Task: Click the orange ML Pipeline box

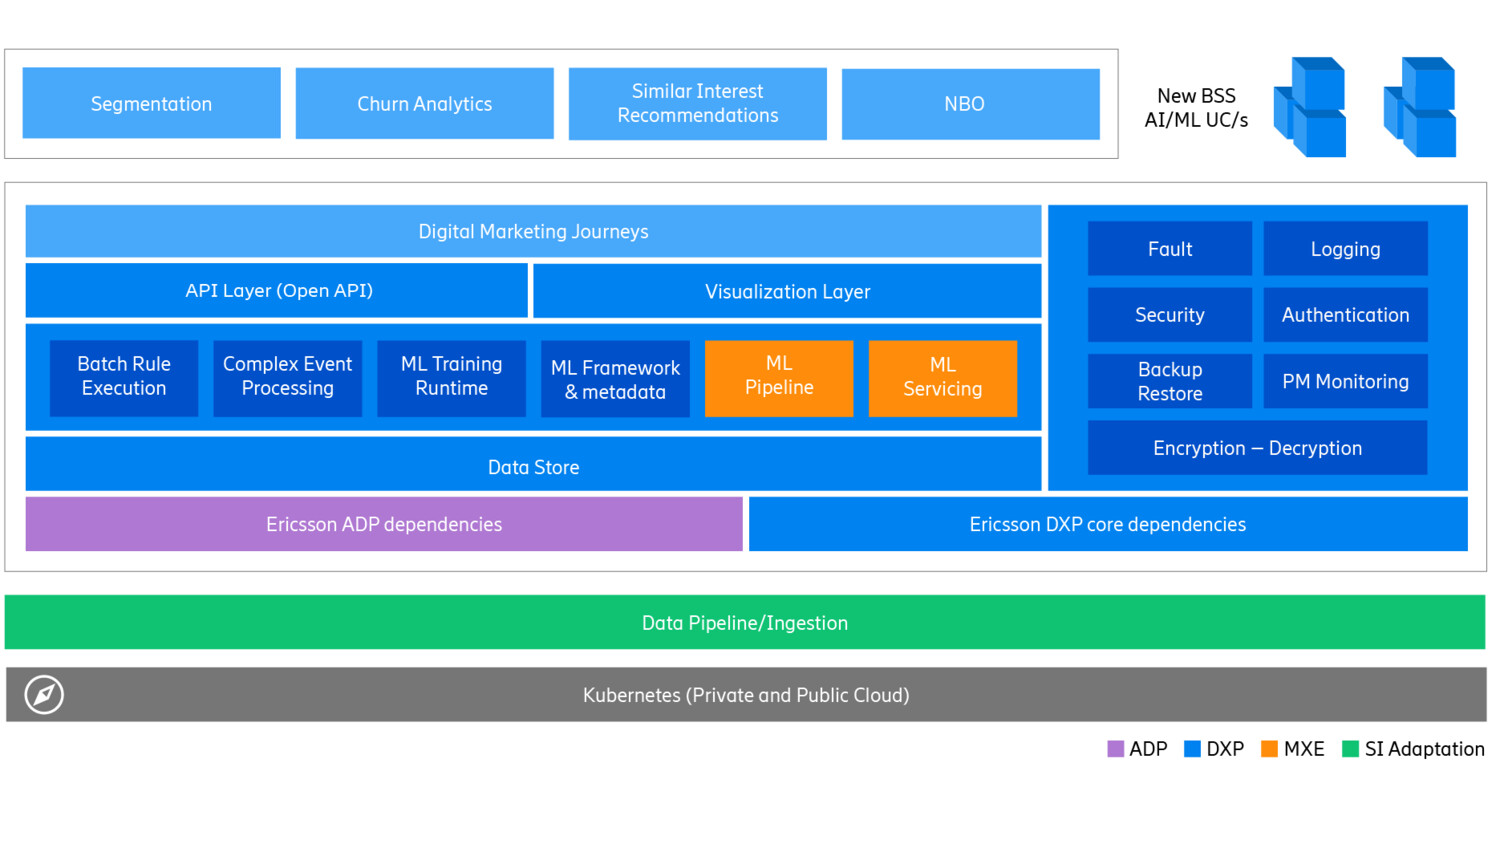Action: pyautogui.click(x=779, y=378)
